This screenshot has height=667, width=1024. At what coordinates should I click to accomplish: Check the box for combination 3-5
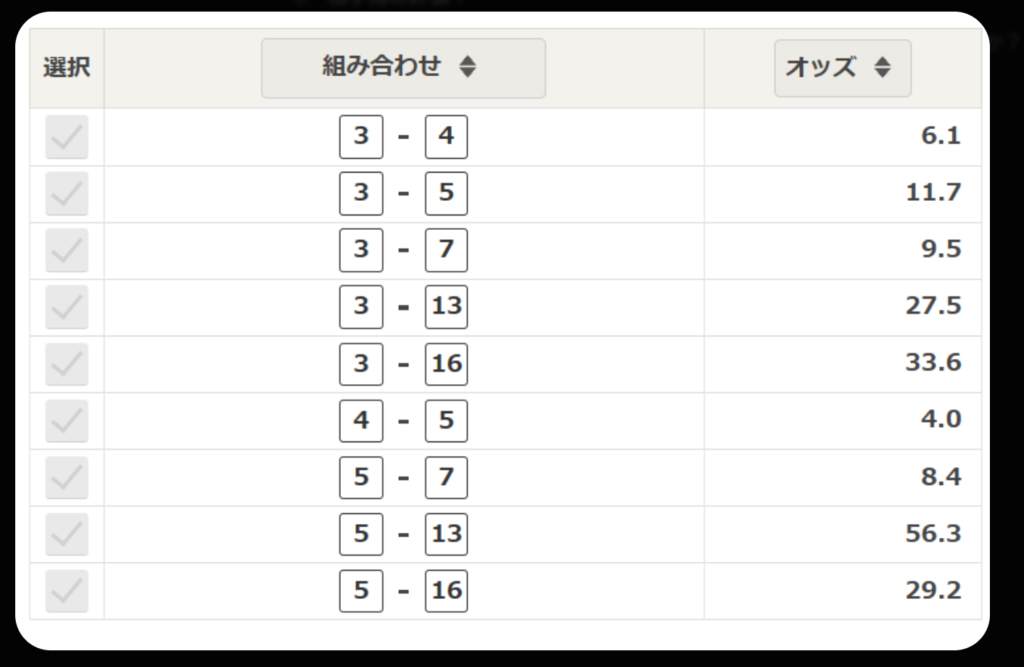pyautogui.click(x=66, y=193)
